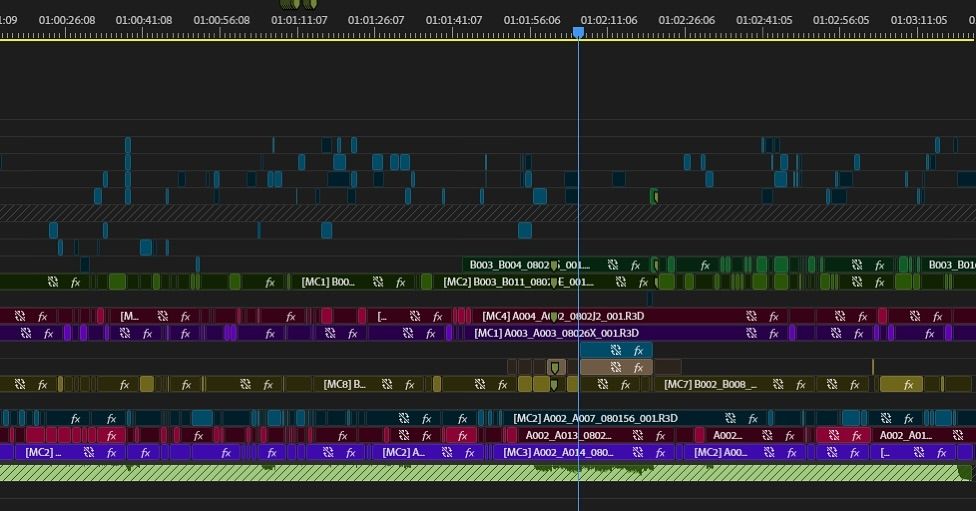The width and height of the screenshot is (976, 511).
Task: Click ruler at timecode 01:00:26:08
Action: (x=67, y=21)
